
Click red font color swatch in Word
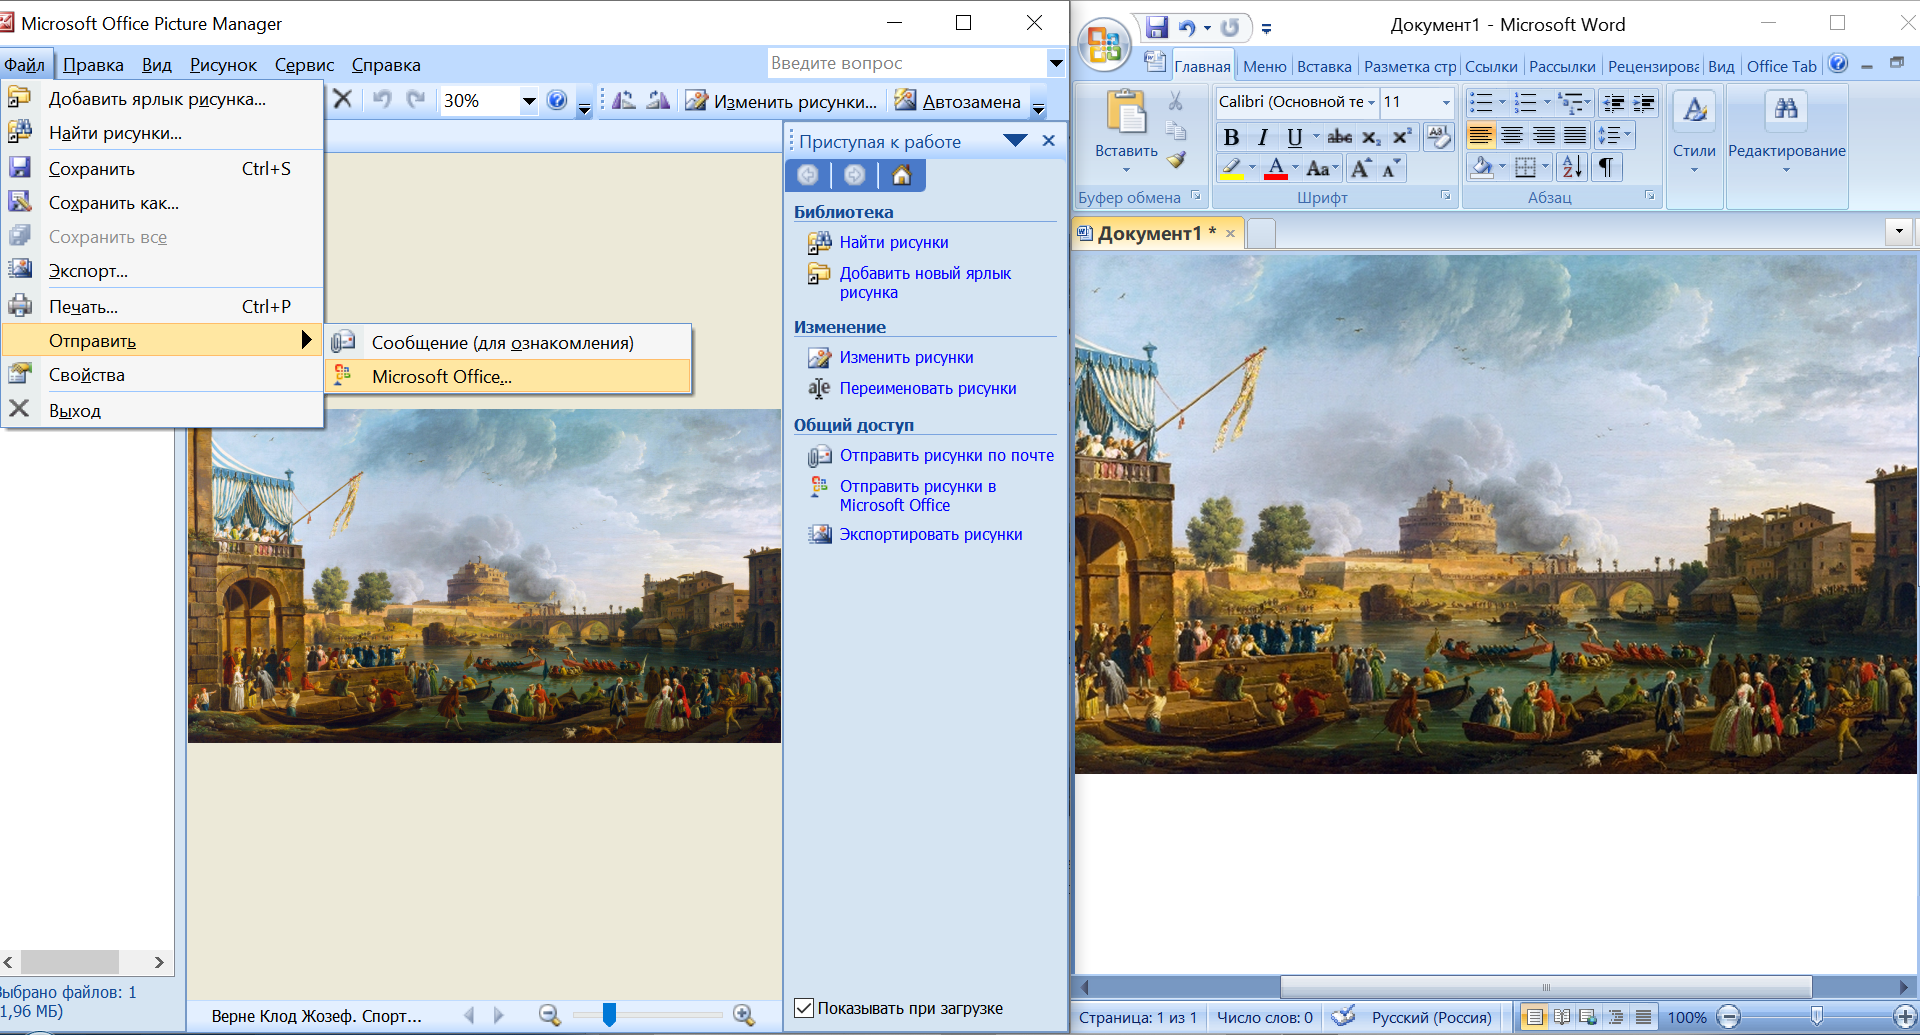[1275, 168]
